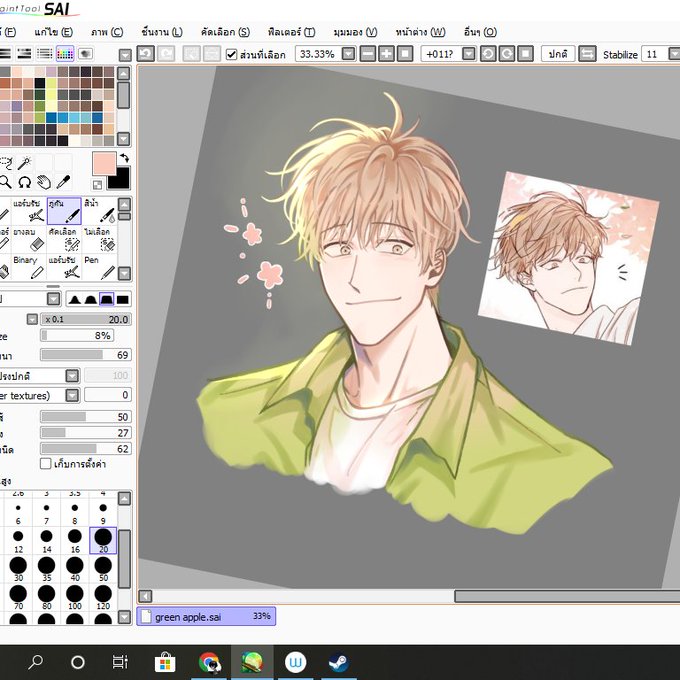This screenshot has width=680, height=680.
Task: Click the peach foreground color swatch
Action: [x=104, y=163]
